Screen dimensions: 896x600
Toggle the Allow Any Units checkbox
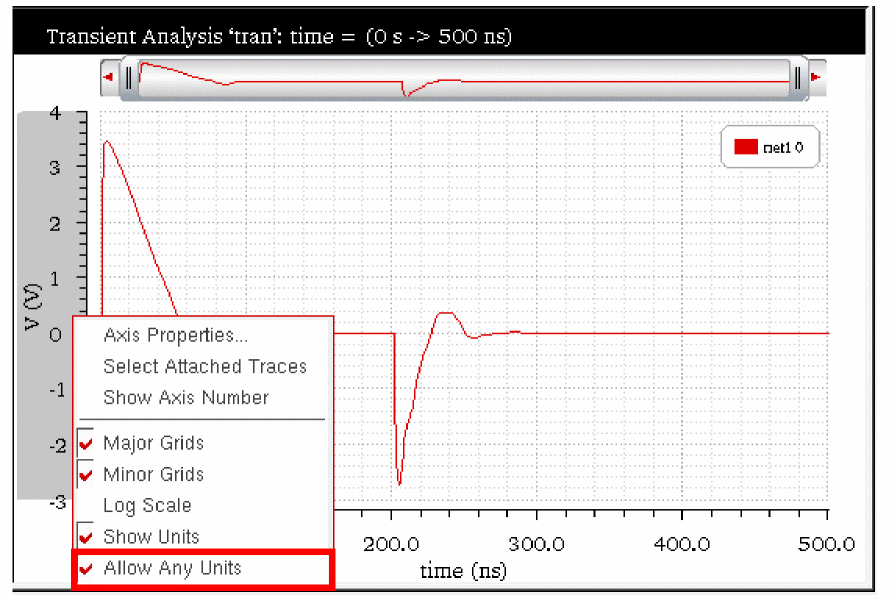click(86, 569)
